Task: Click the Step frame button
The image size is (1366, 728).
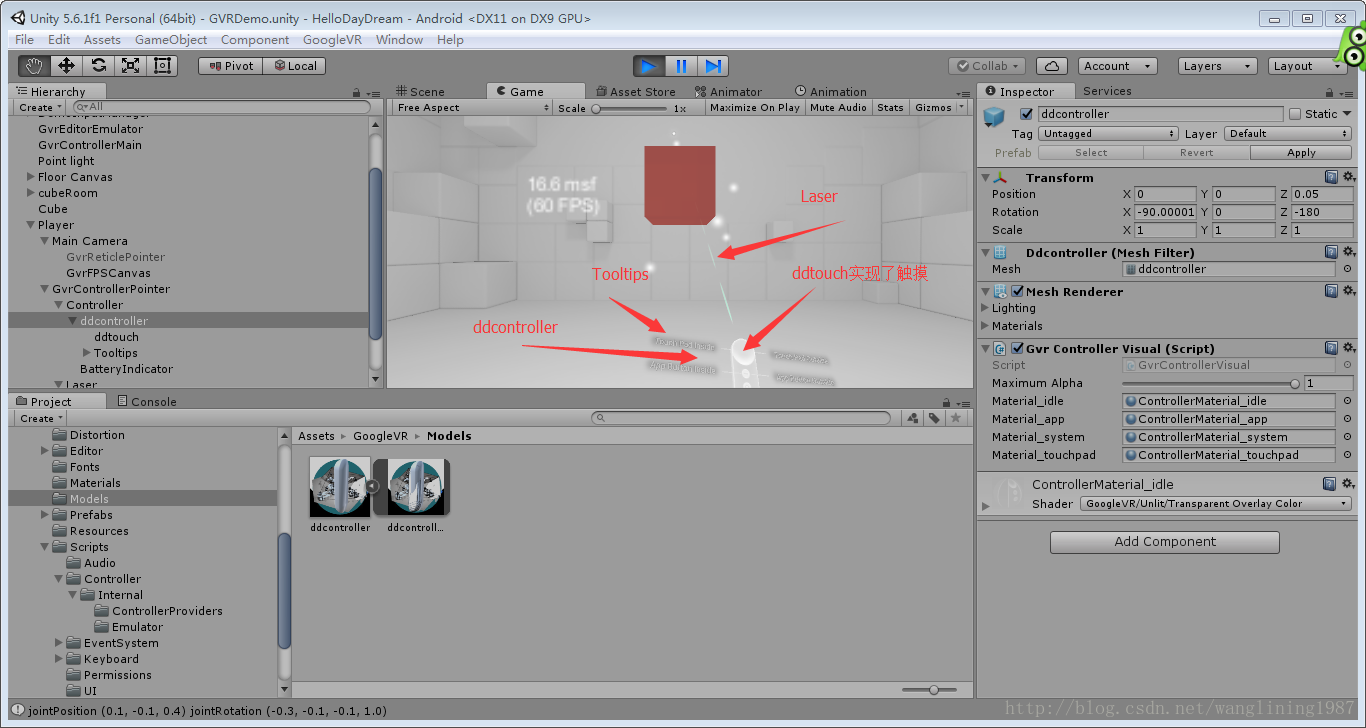Action: point(713,66)
